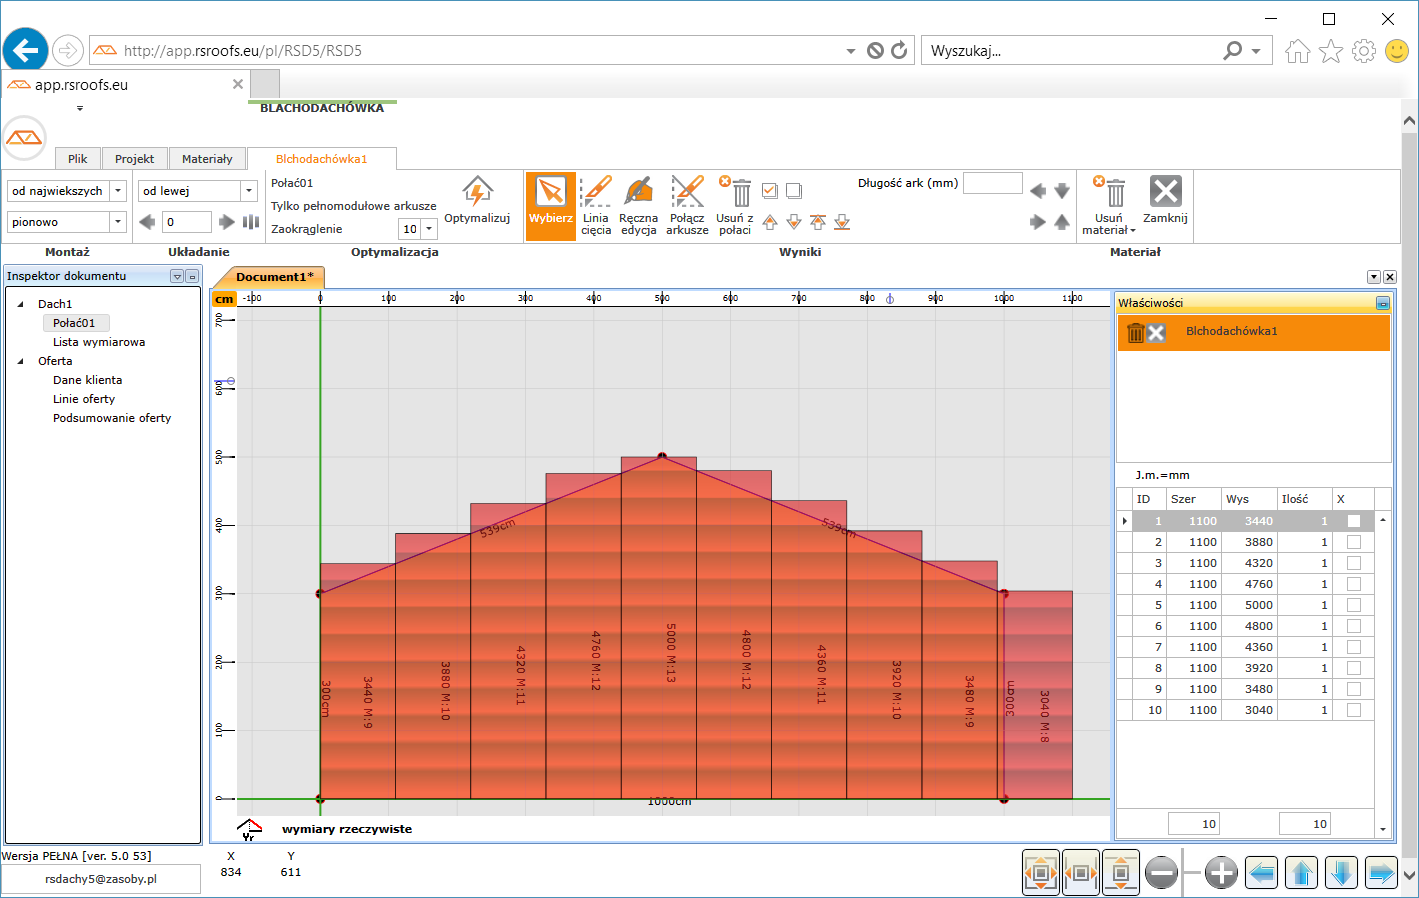This screenshot has height=898, width=1419.
Task: Click the Zamknij close material icon
Action: tap(1165, 192)
